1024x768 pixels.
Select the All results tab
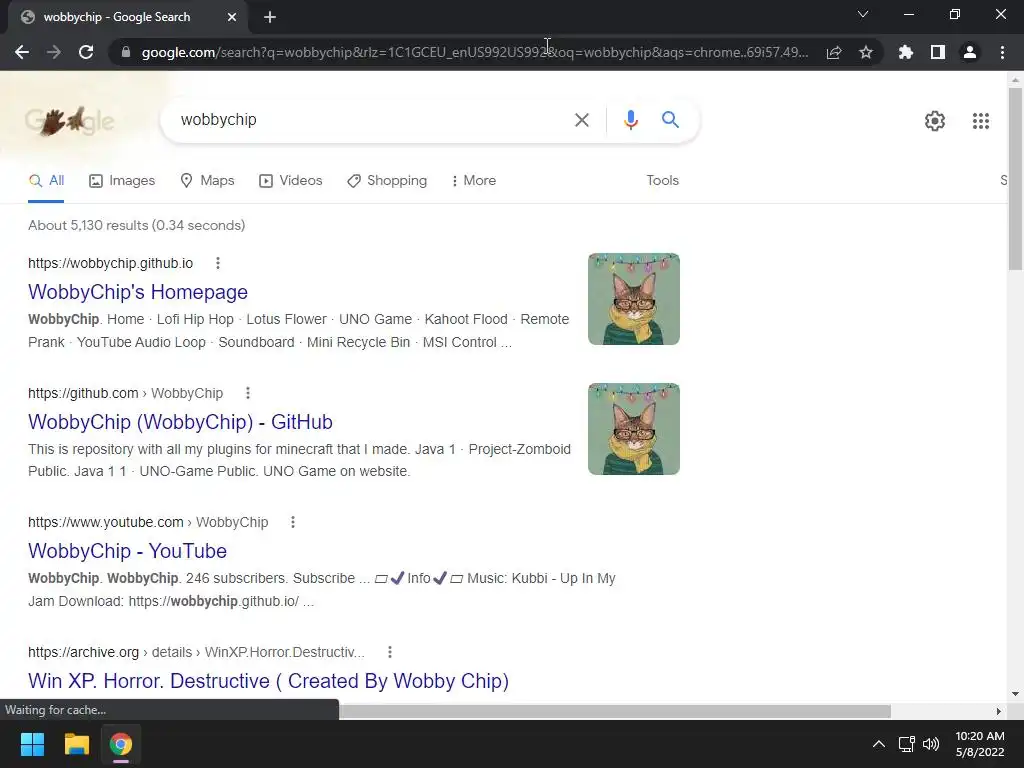[x=46, y=181]
